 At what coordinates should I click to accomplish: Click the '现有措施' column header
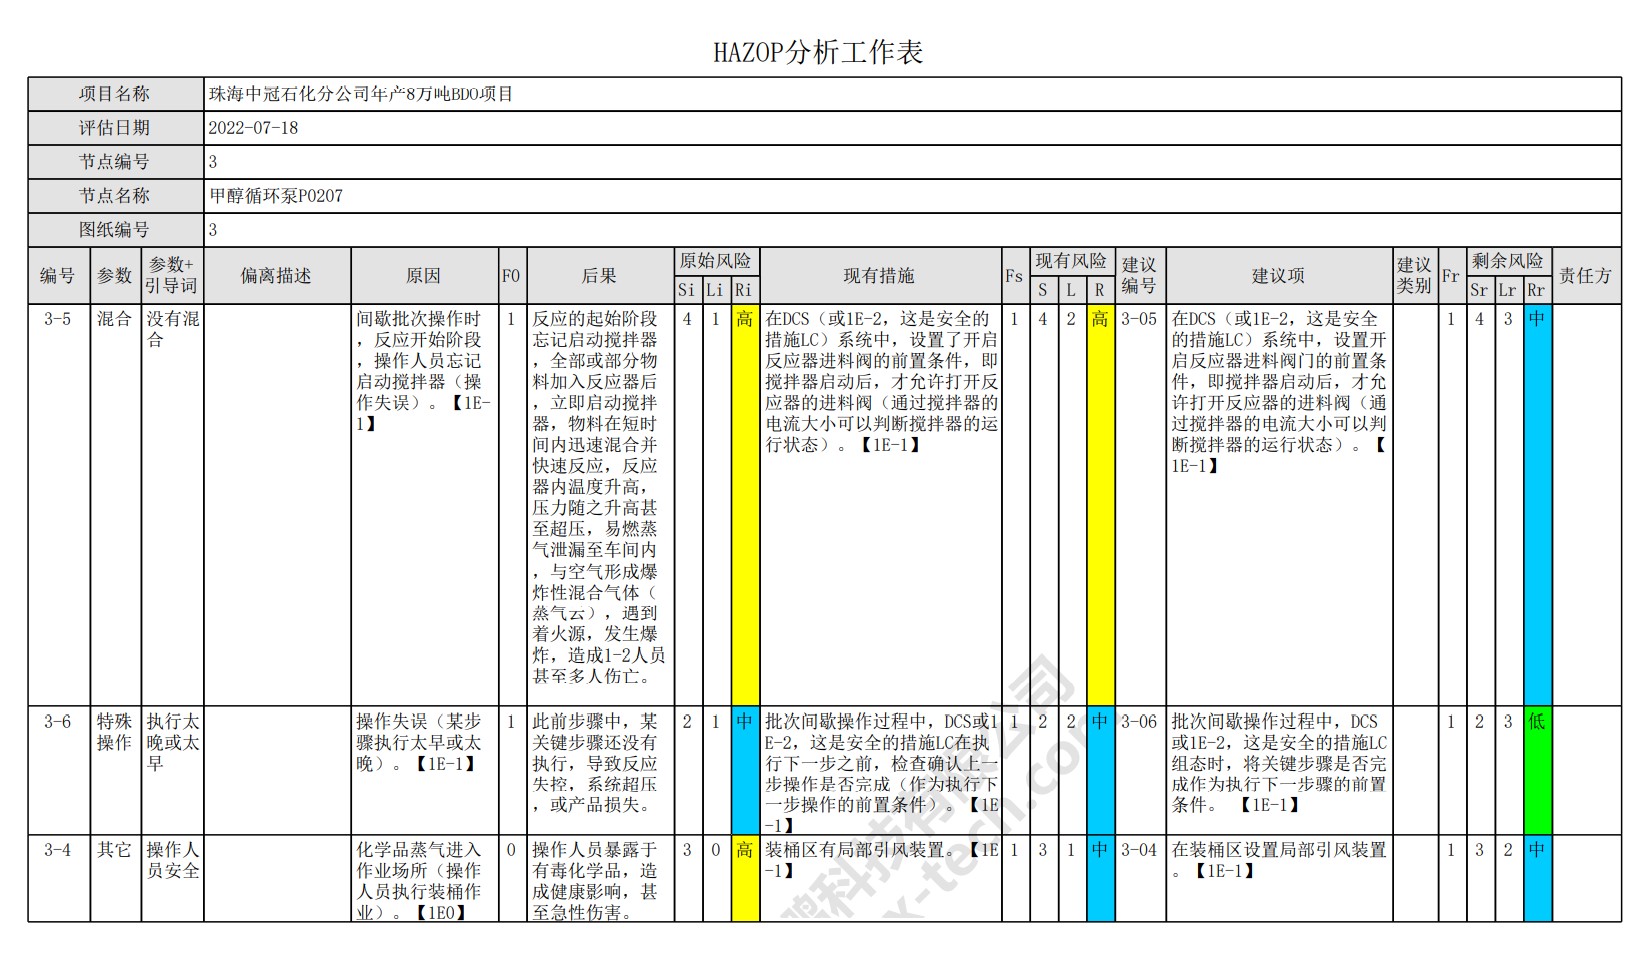tap(880, 276)
